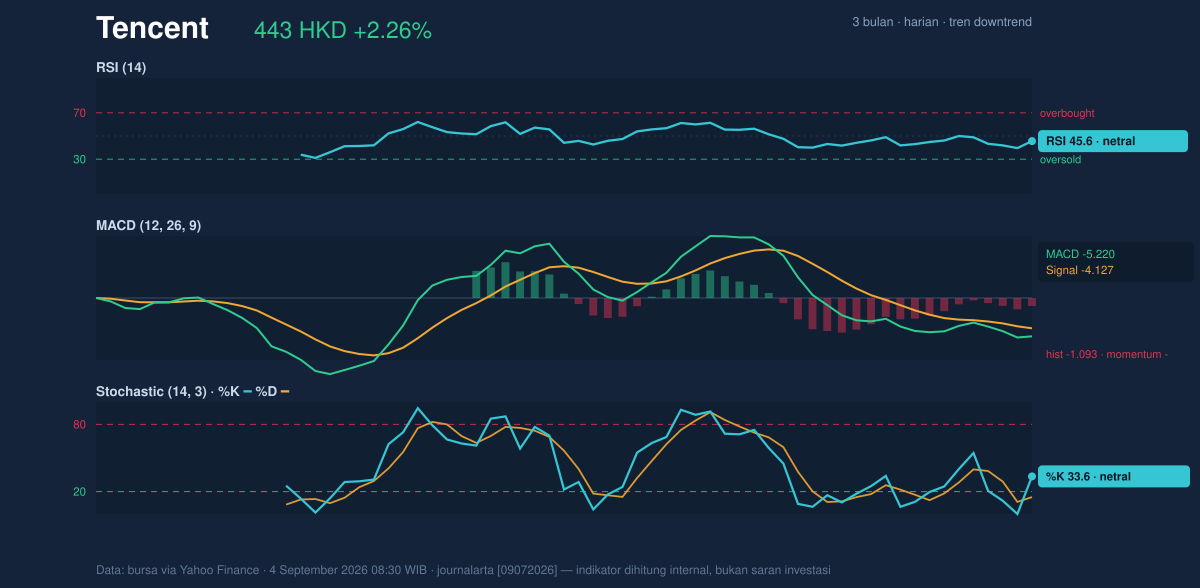Click the 'hist -1.093 · momentum' label
Image resolution: width=1200 pixels, height=588 pixels.
click(1107, 354)
